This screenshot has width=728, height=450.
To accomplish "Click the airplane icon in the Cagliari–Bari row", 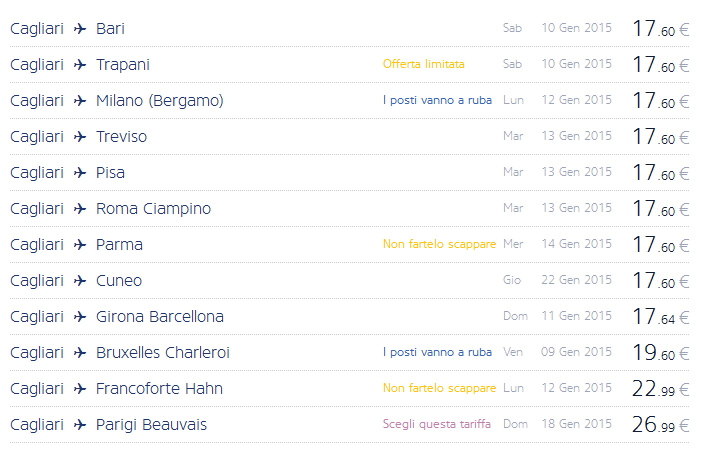I will pos(80,29).
